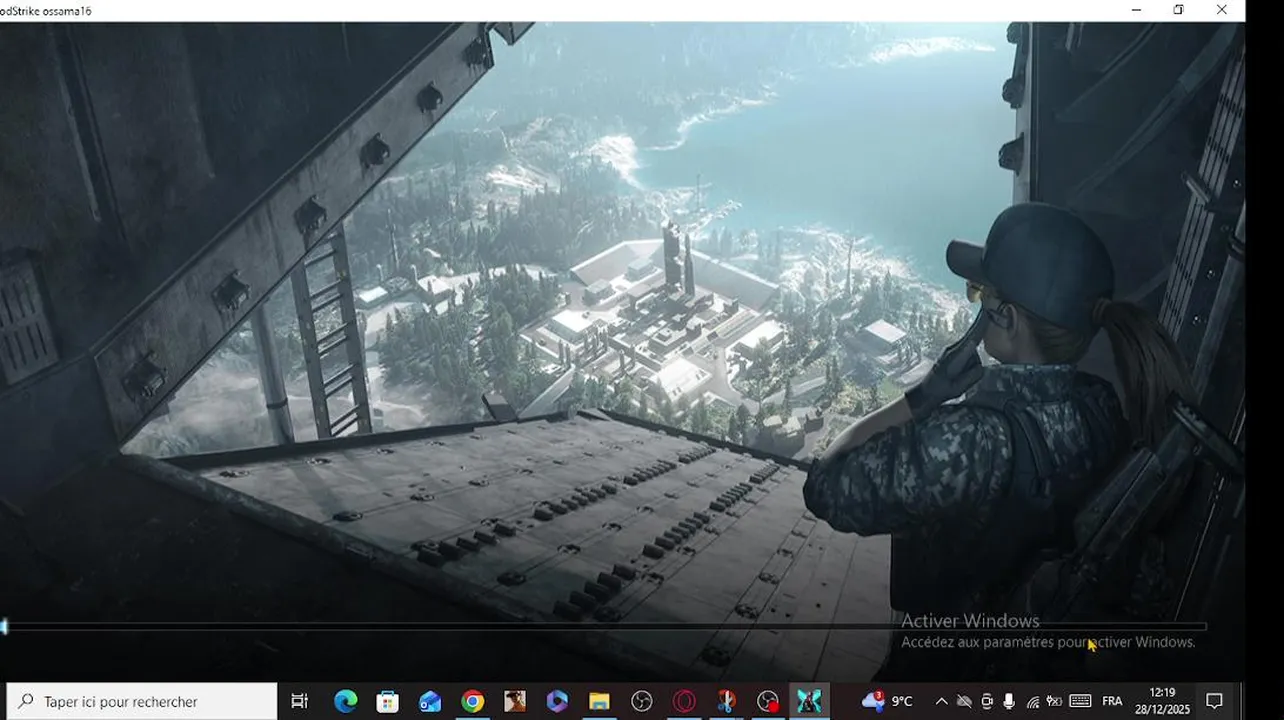
Task: Launch Google Chrome from the taskbar
Action: [x=472, y=702]
